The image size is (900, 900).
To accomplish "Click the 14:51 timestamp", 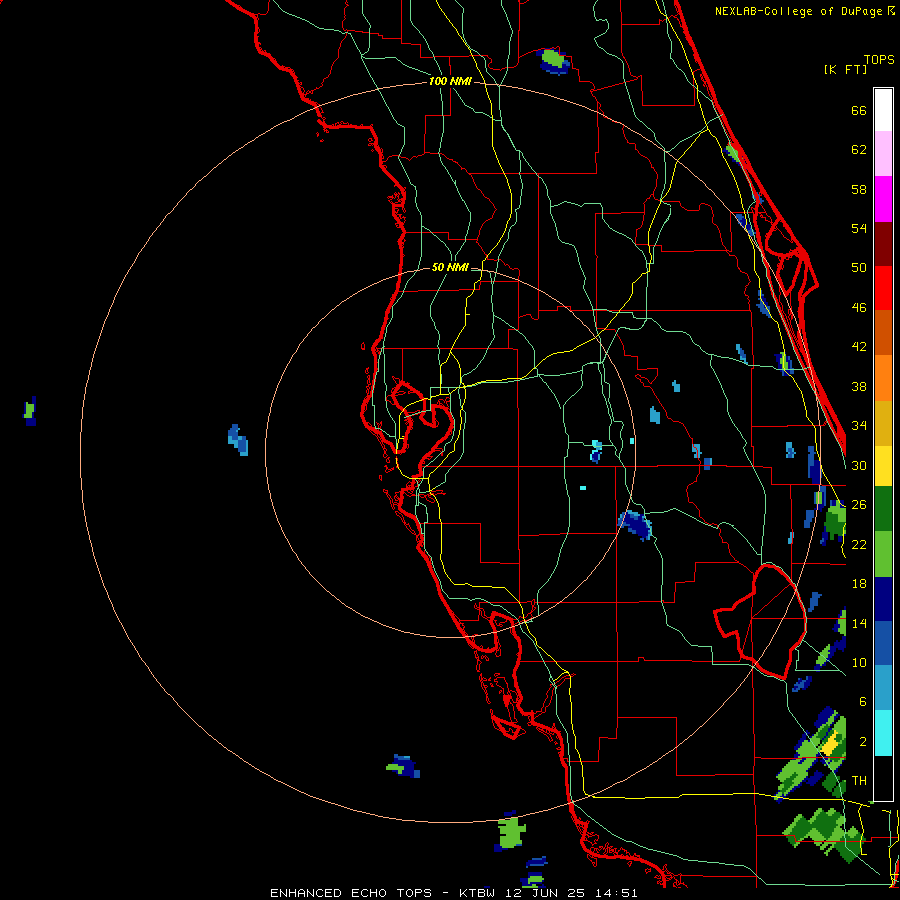I will pyautogui.click(x=615, y=893).
